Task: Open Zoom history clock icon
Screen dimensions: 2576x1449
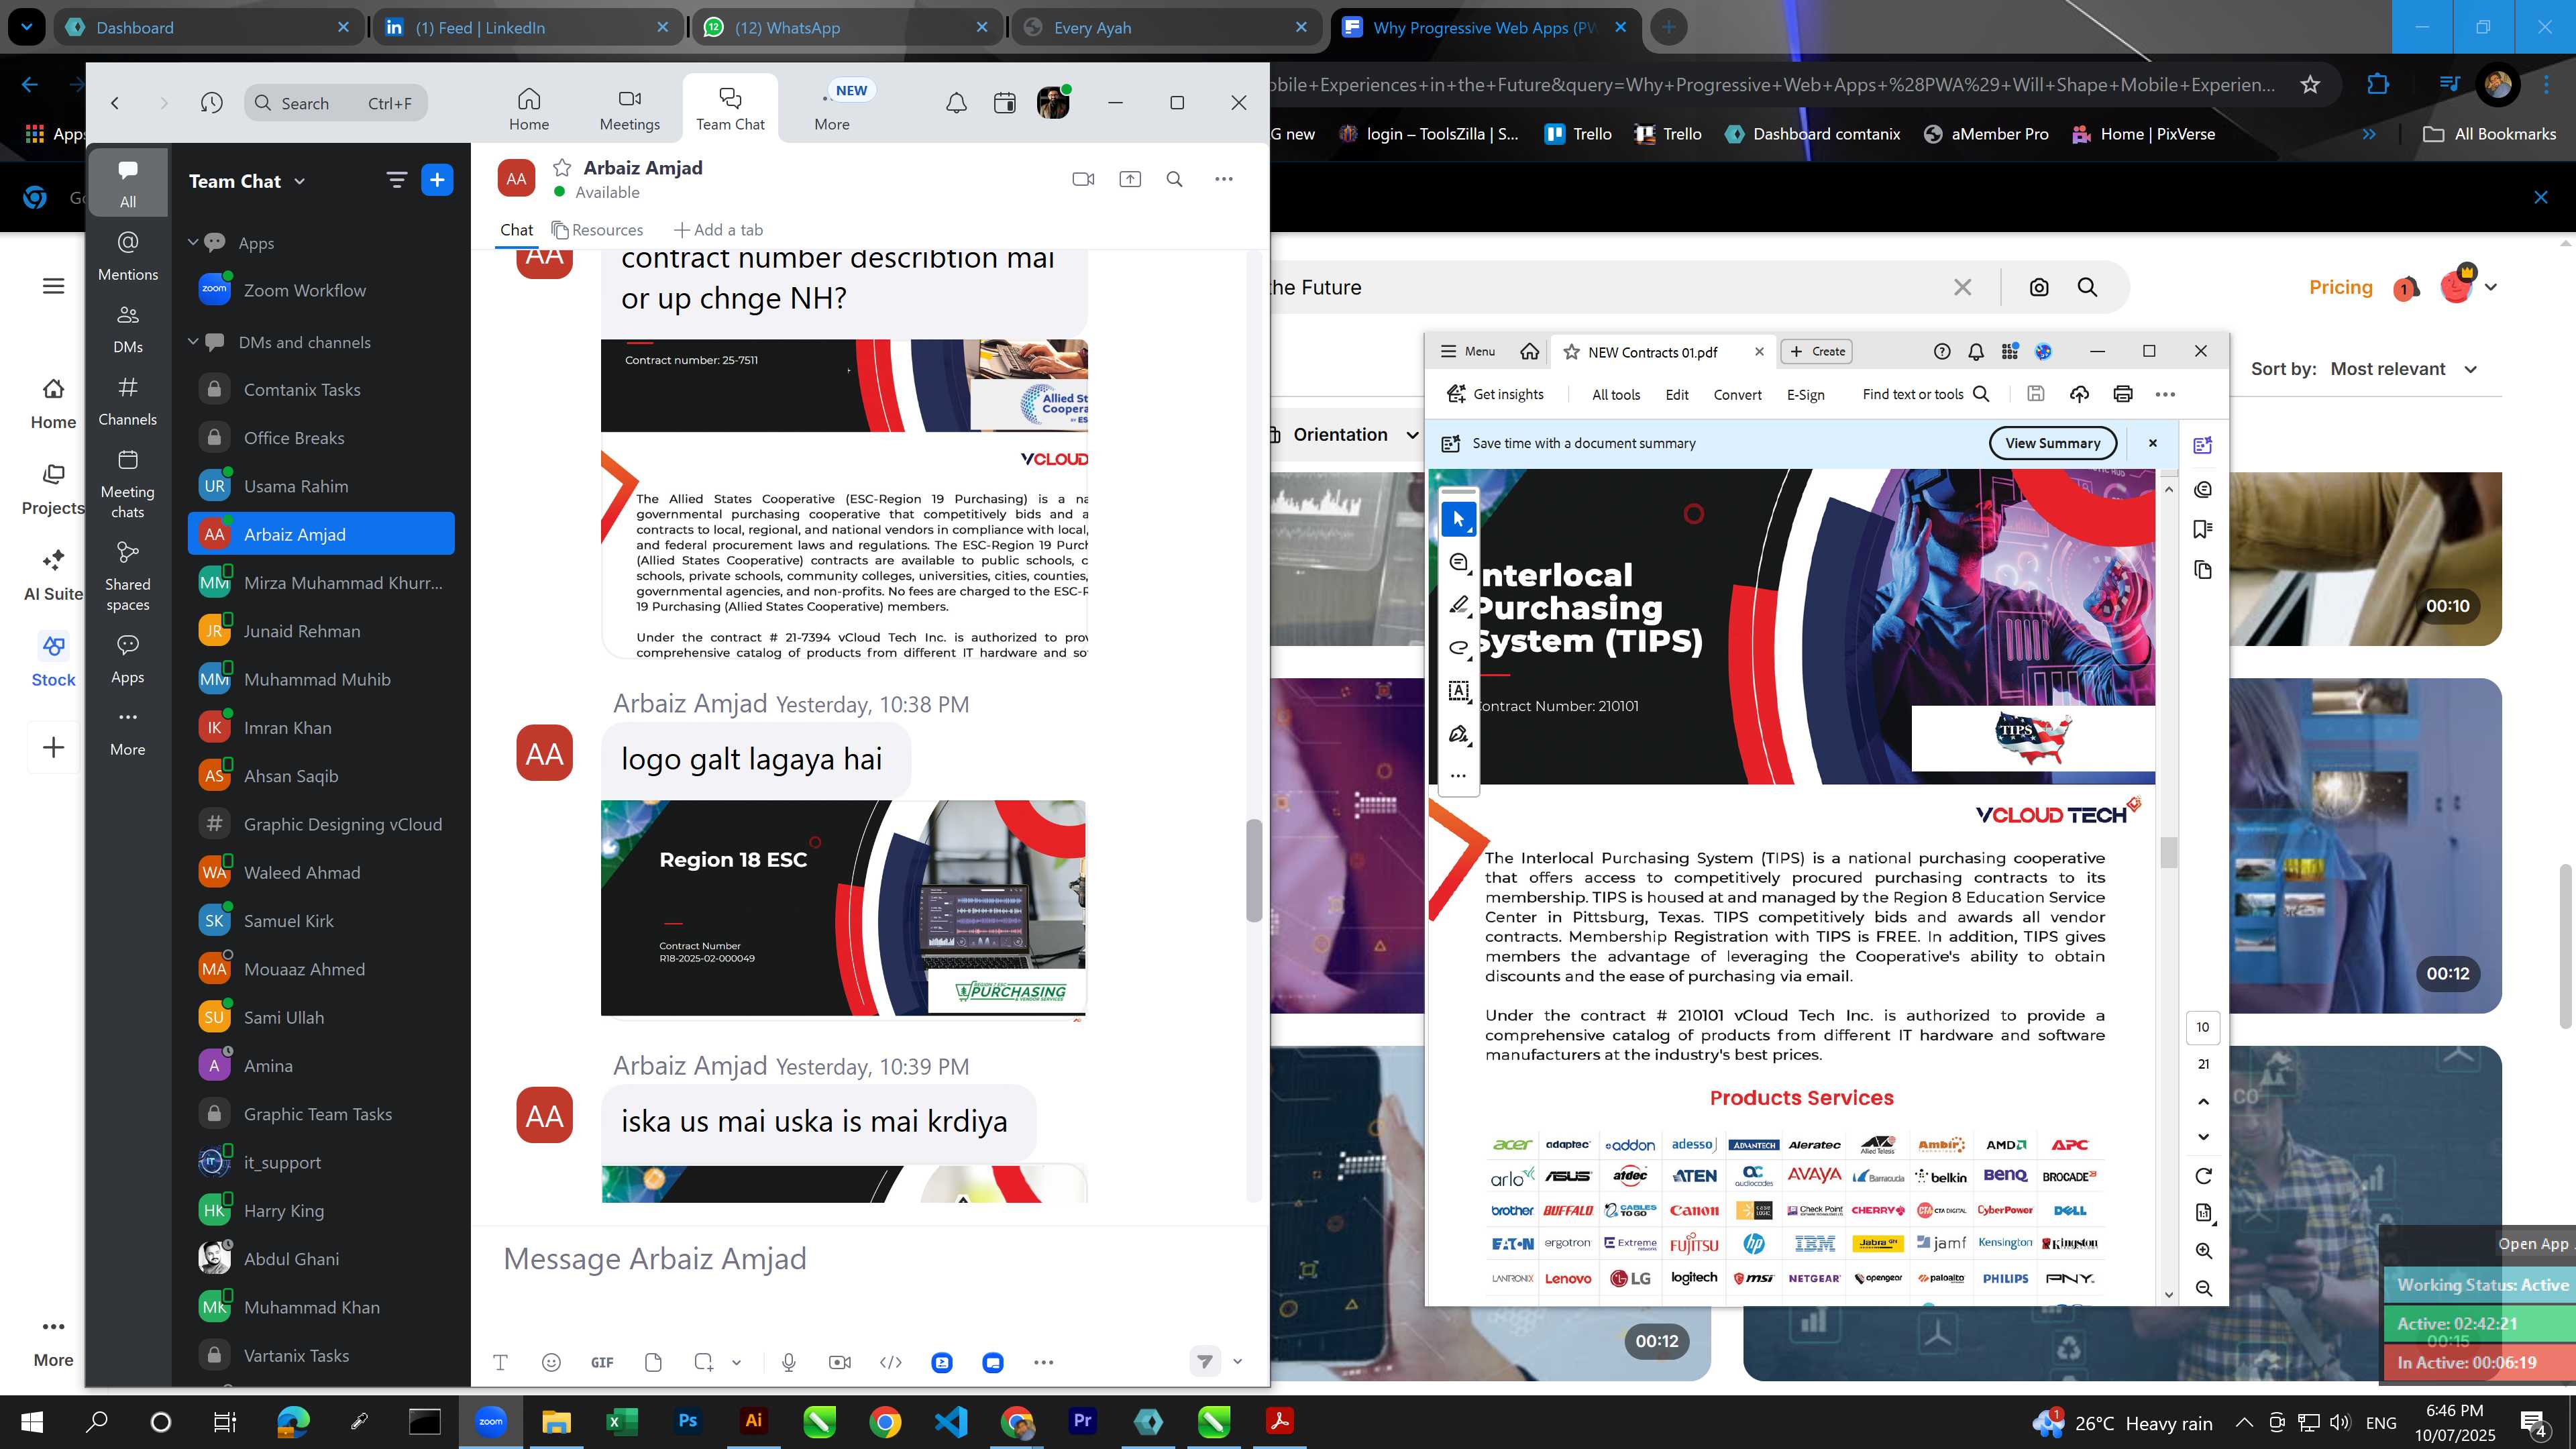Action: coord(211,103)
